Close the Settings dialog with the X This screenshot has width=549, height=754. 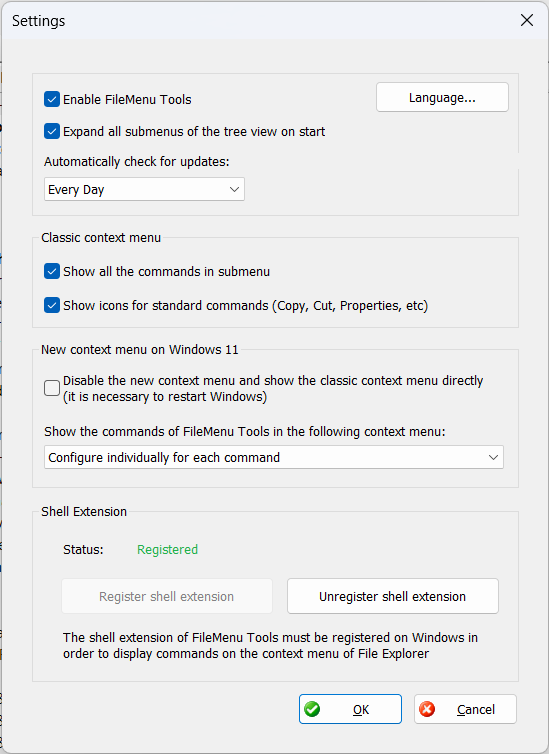527,20
